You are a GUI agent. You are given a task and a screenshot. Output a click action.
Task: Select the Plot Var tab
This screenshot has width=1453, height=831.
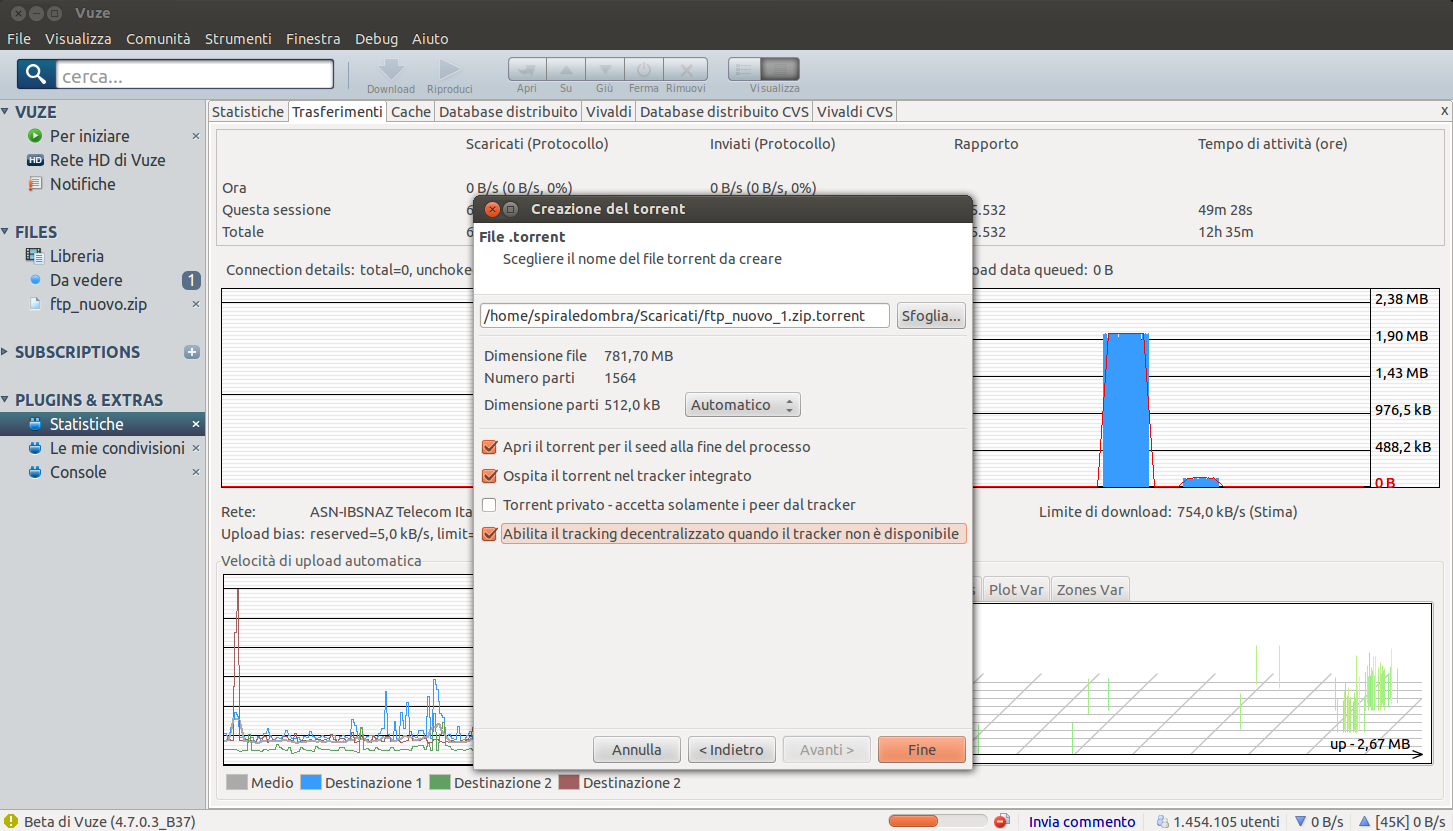pyautogui.click(x=1016, y=589)
